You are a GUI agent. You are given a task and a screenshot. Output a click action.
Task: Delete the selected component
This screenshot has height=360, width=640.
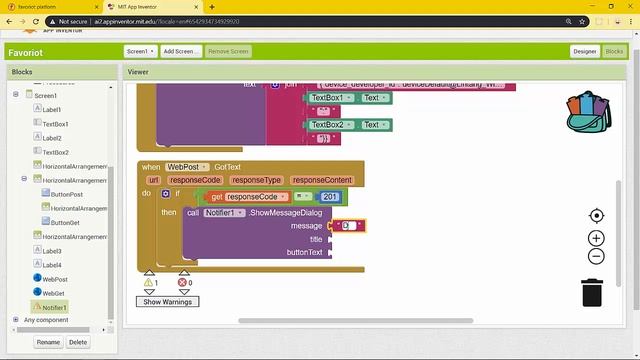click(78, 342)
